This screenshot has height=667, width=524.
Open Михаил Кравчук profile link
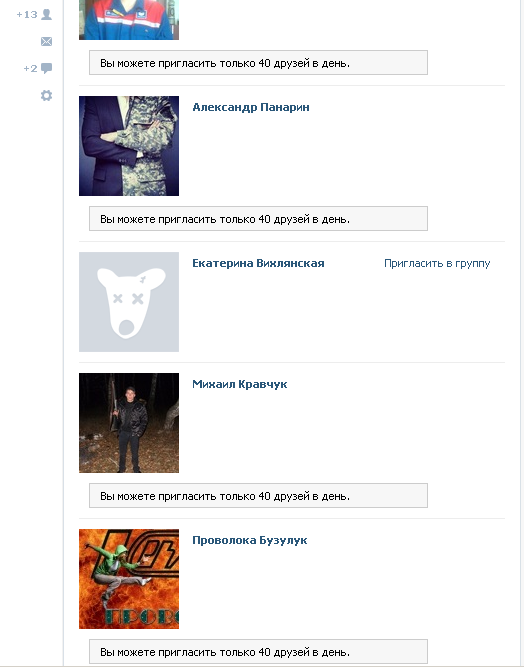coord(239,384)
